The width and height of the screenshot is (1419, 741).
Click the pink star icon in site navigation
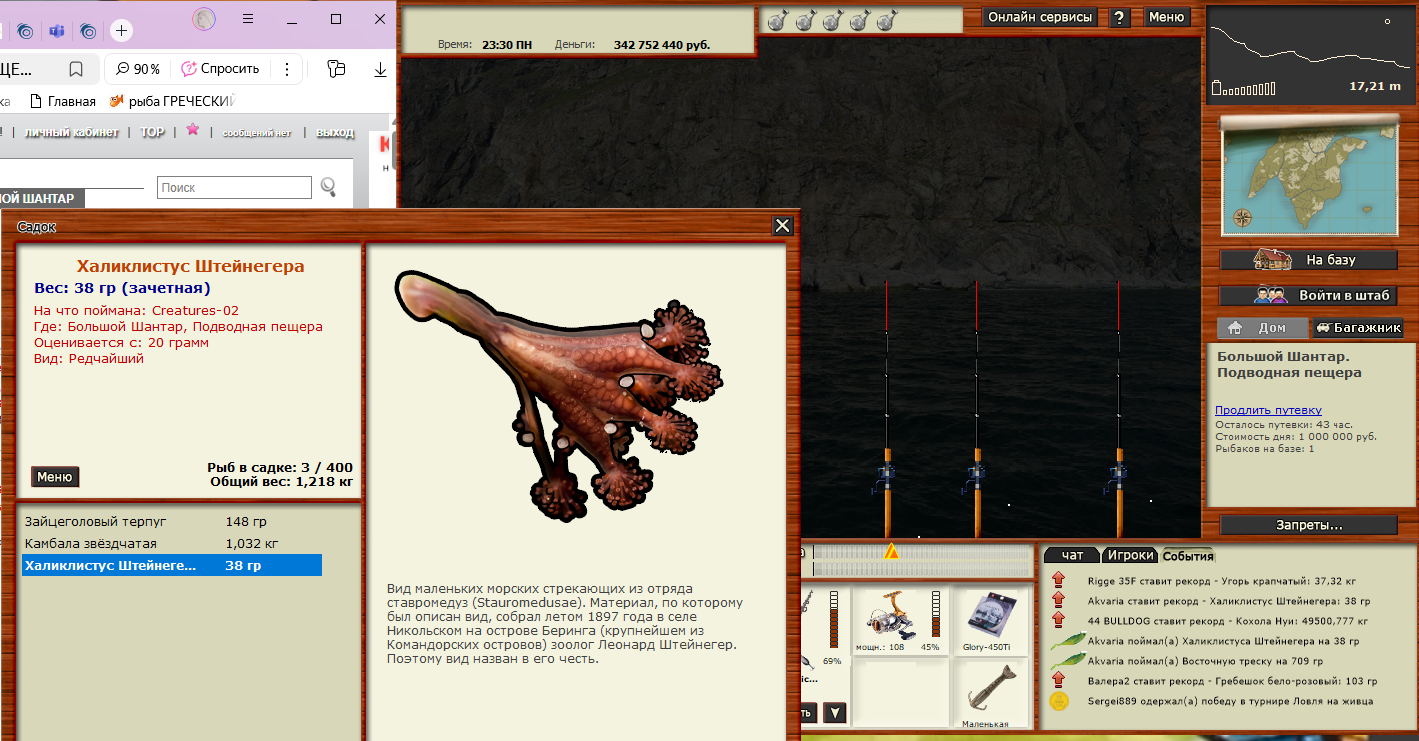(x=193, y=130)
